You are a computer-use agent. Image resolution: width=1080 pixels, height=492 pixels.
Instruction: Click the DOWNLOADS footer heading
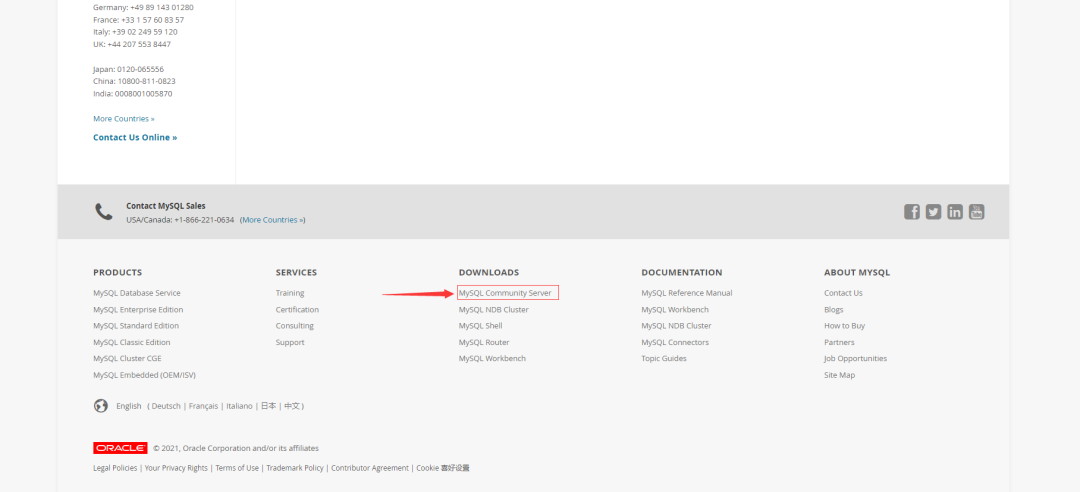(x=489, y=272)
